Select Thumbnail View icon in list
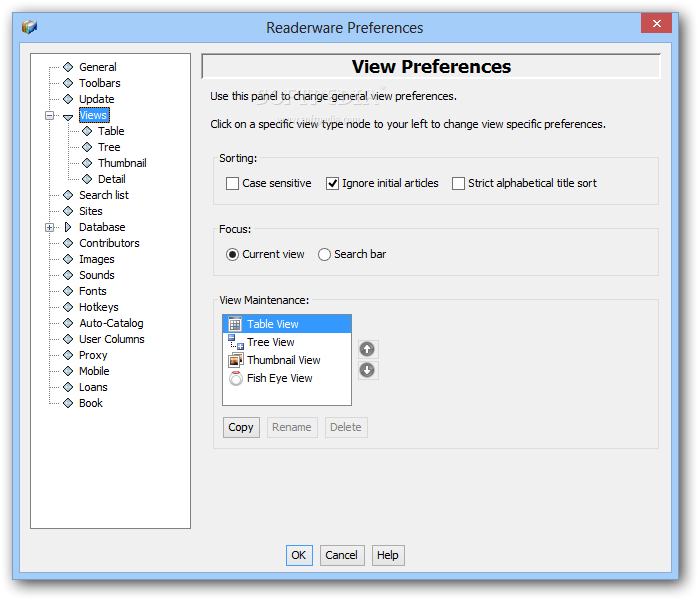 coord(236,360)
